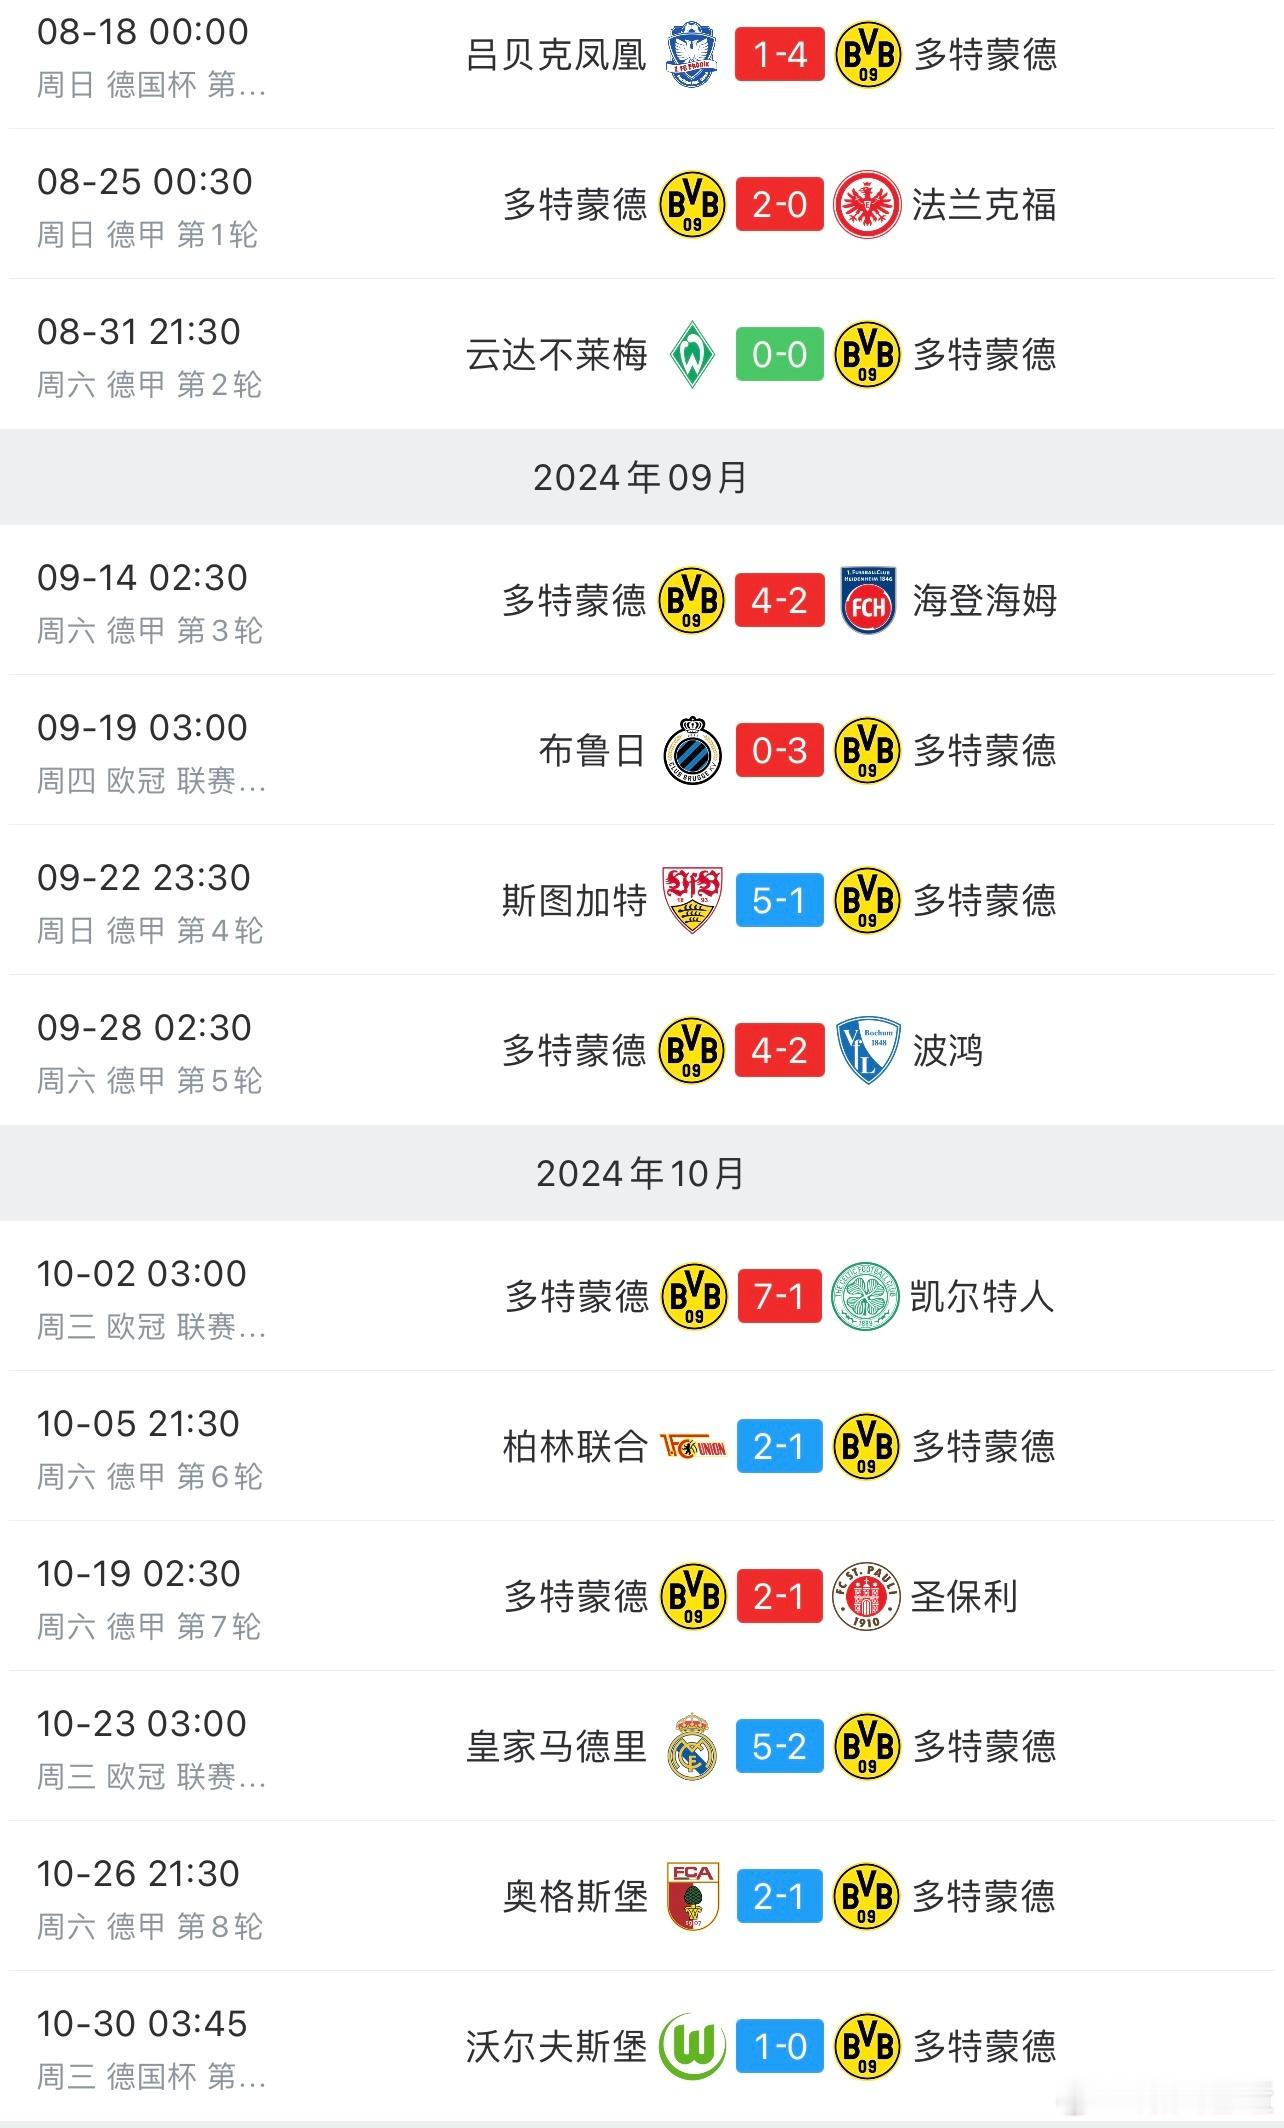
Task: Select the 2024年09月 section header
Action: tap(641, 477)
